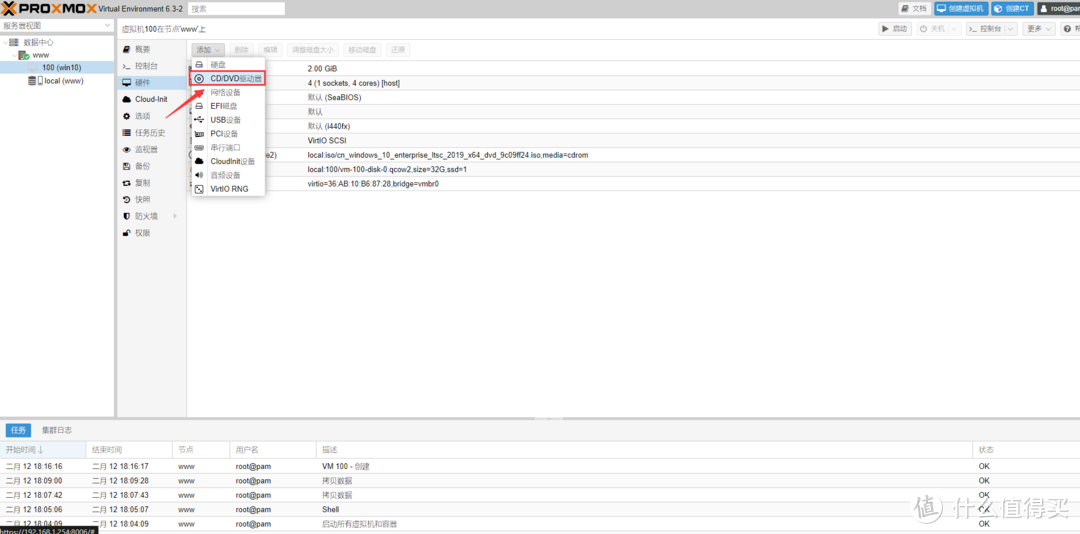Click the VirtIO RNG icon entry
The width and height of the screenshot is (1080, 534).
pyautogui.click(x=199, y=189)
